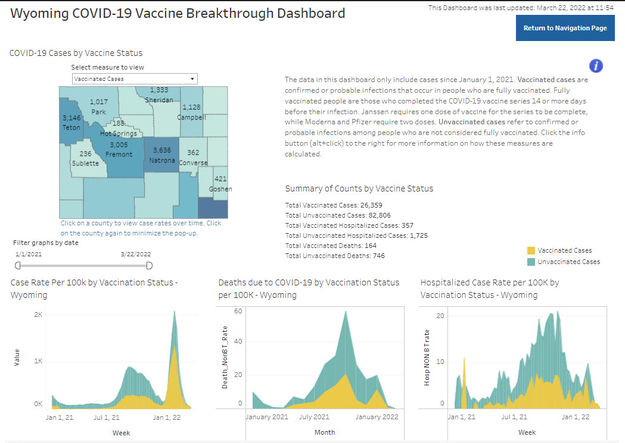Click the 1/1/2021 start date field

coord(29,255)
